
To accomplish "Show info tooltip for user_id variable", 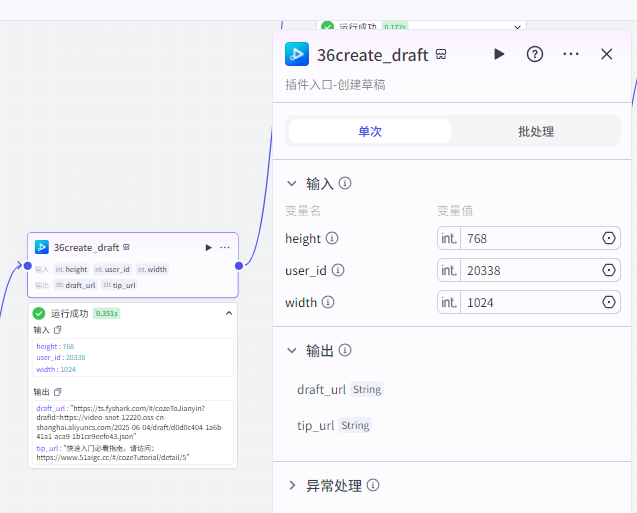I will coord(338,270).
